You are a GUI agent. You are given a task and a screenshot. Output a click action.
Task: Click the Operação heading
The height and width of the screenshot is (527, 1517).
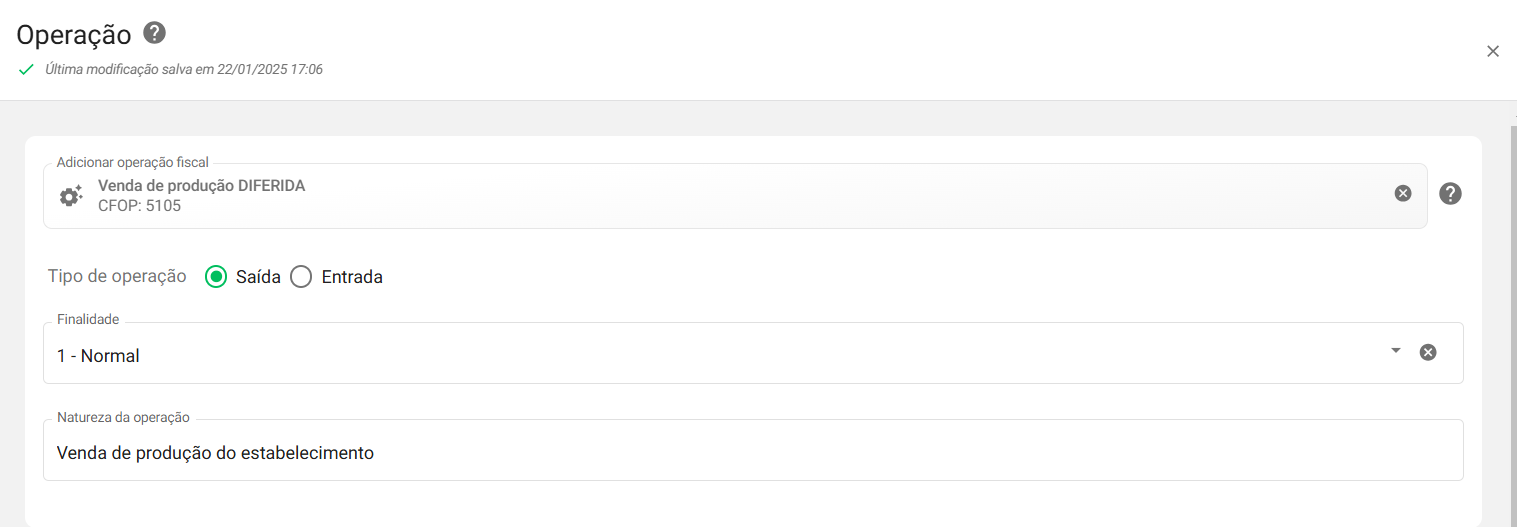(x=74, y=35)
